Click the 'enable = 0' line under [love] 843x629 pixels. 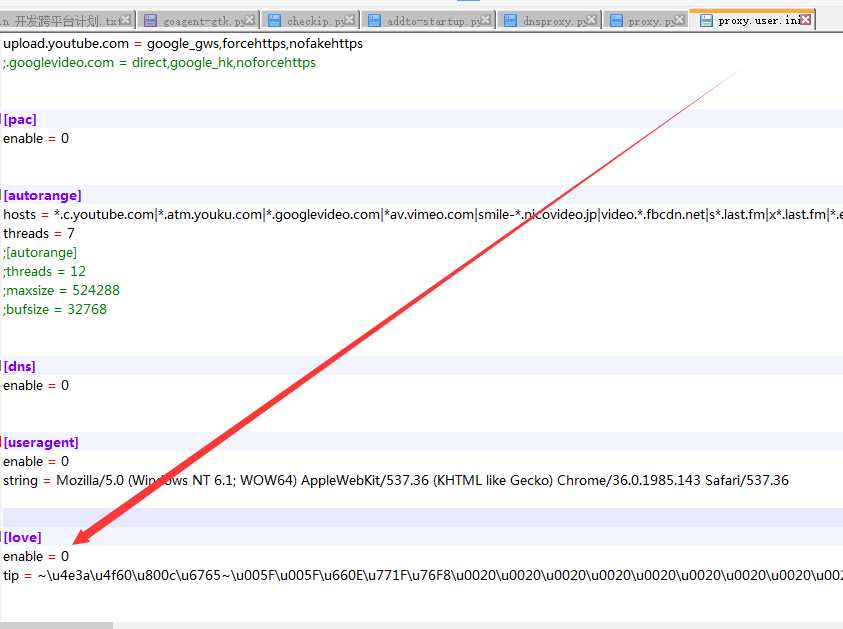point(36,556)
